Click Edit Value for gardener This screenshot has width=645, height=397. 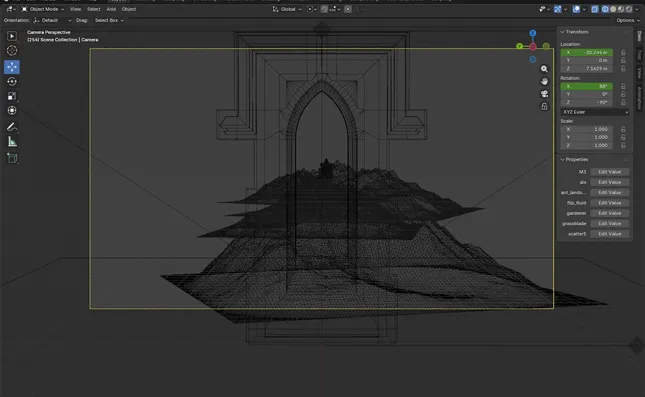[610, 213]
